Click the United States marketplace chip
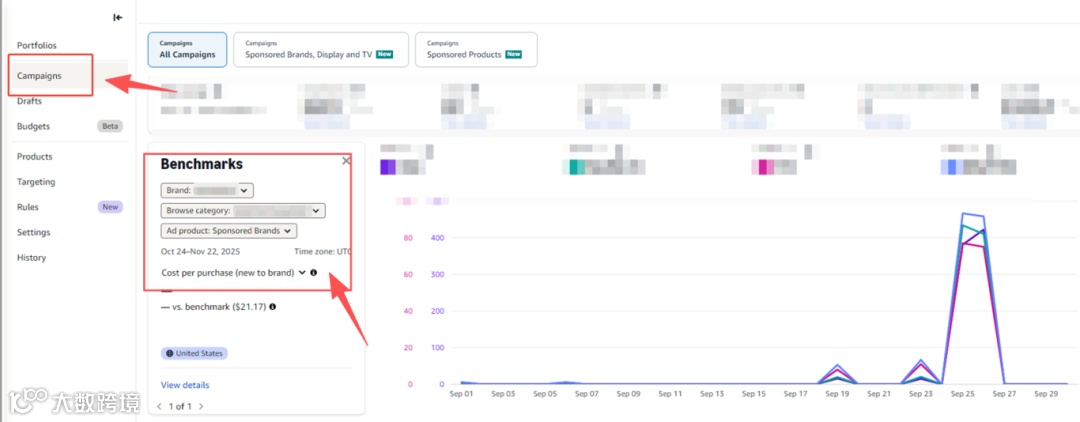Viewport: 1080px width, 422px height. pos(194,353)
